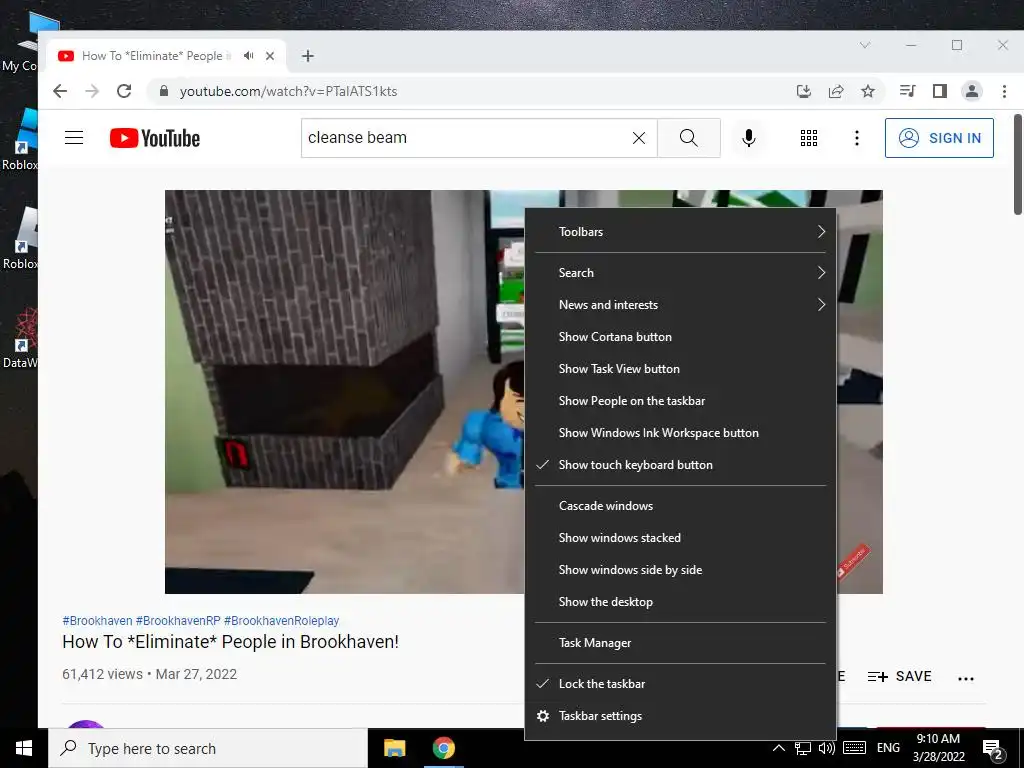
Task: Open the #Brookhaven hashtag link
Action: (x=97, y=620)
